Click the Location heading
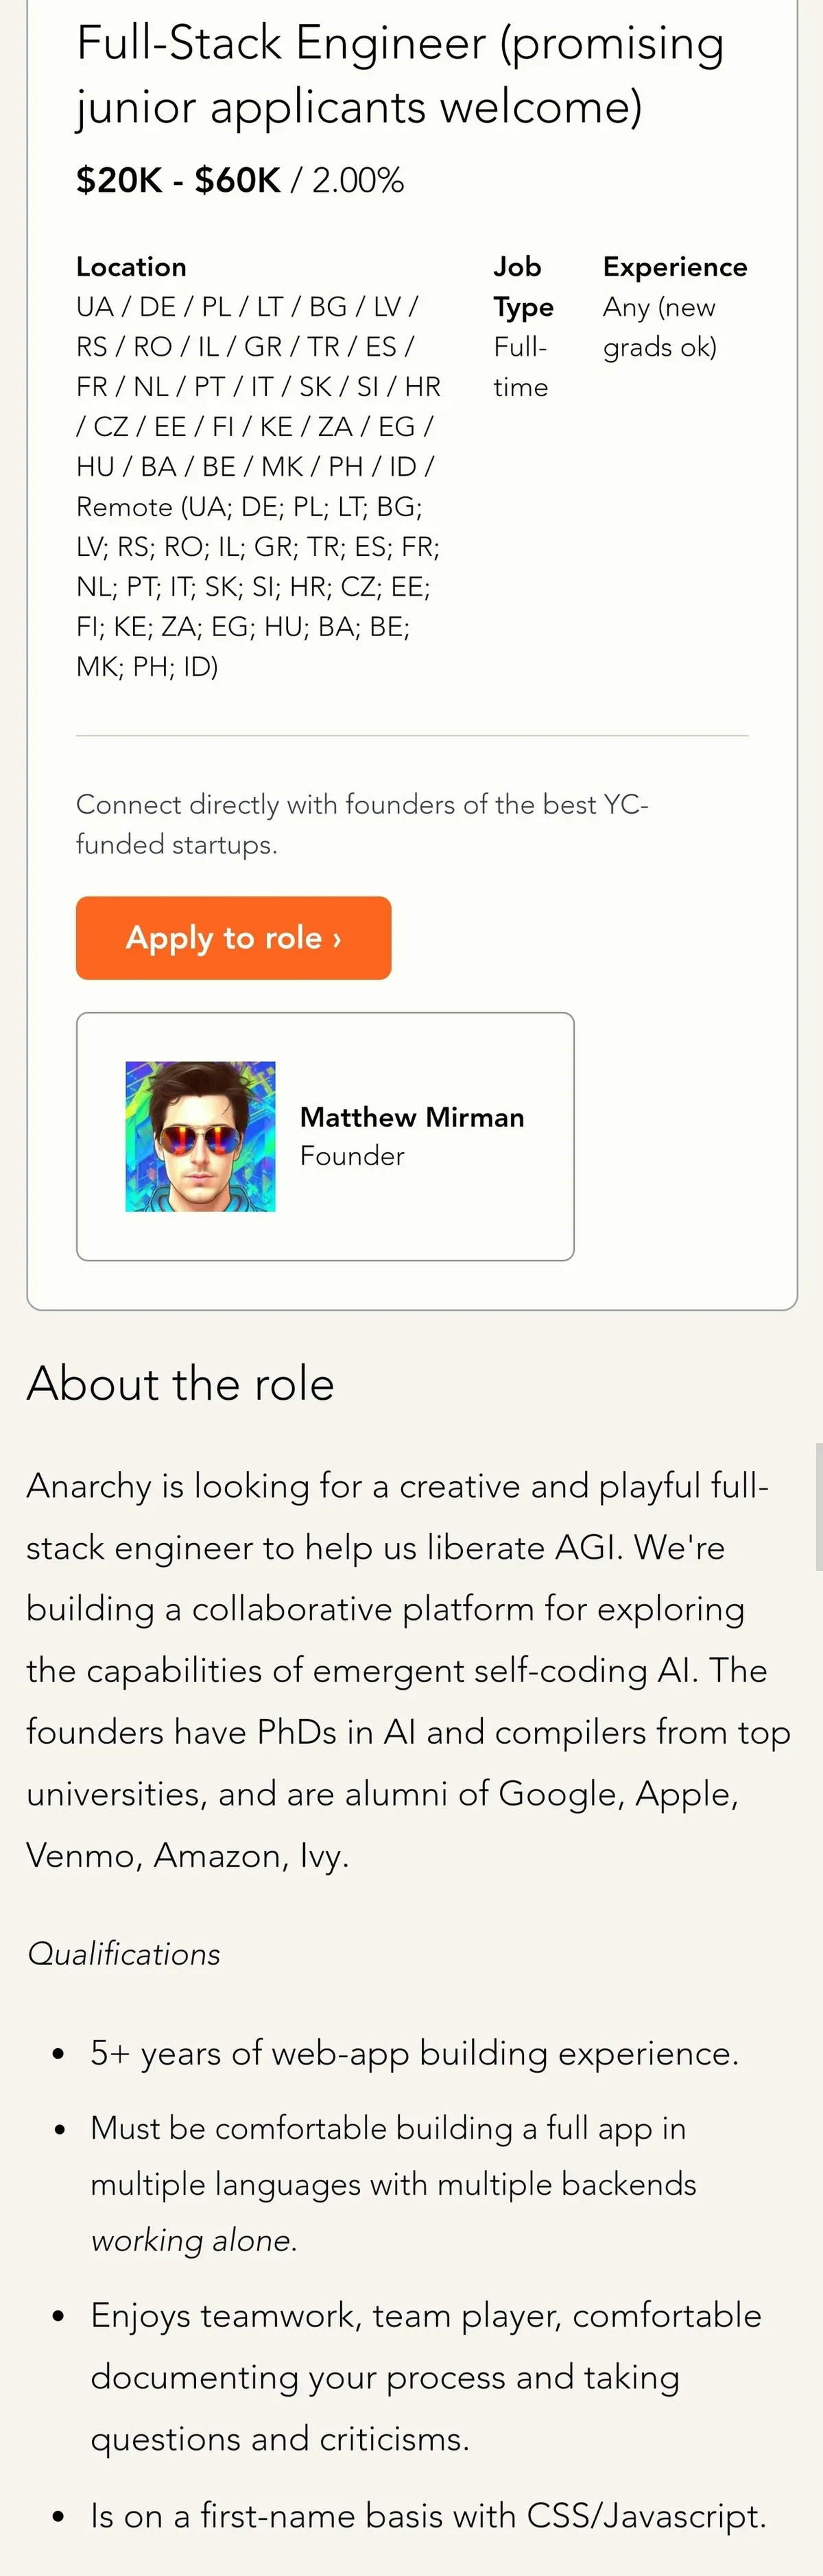This screenshot has height=2576, width=823. click(x=131, y=267)
